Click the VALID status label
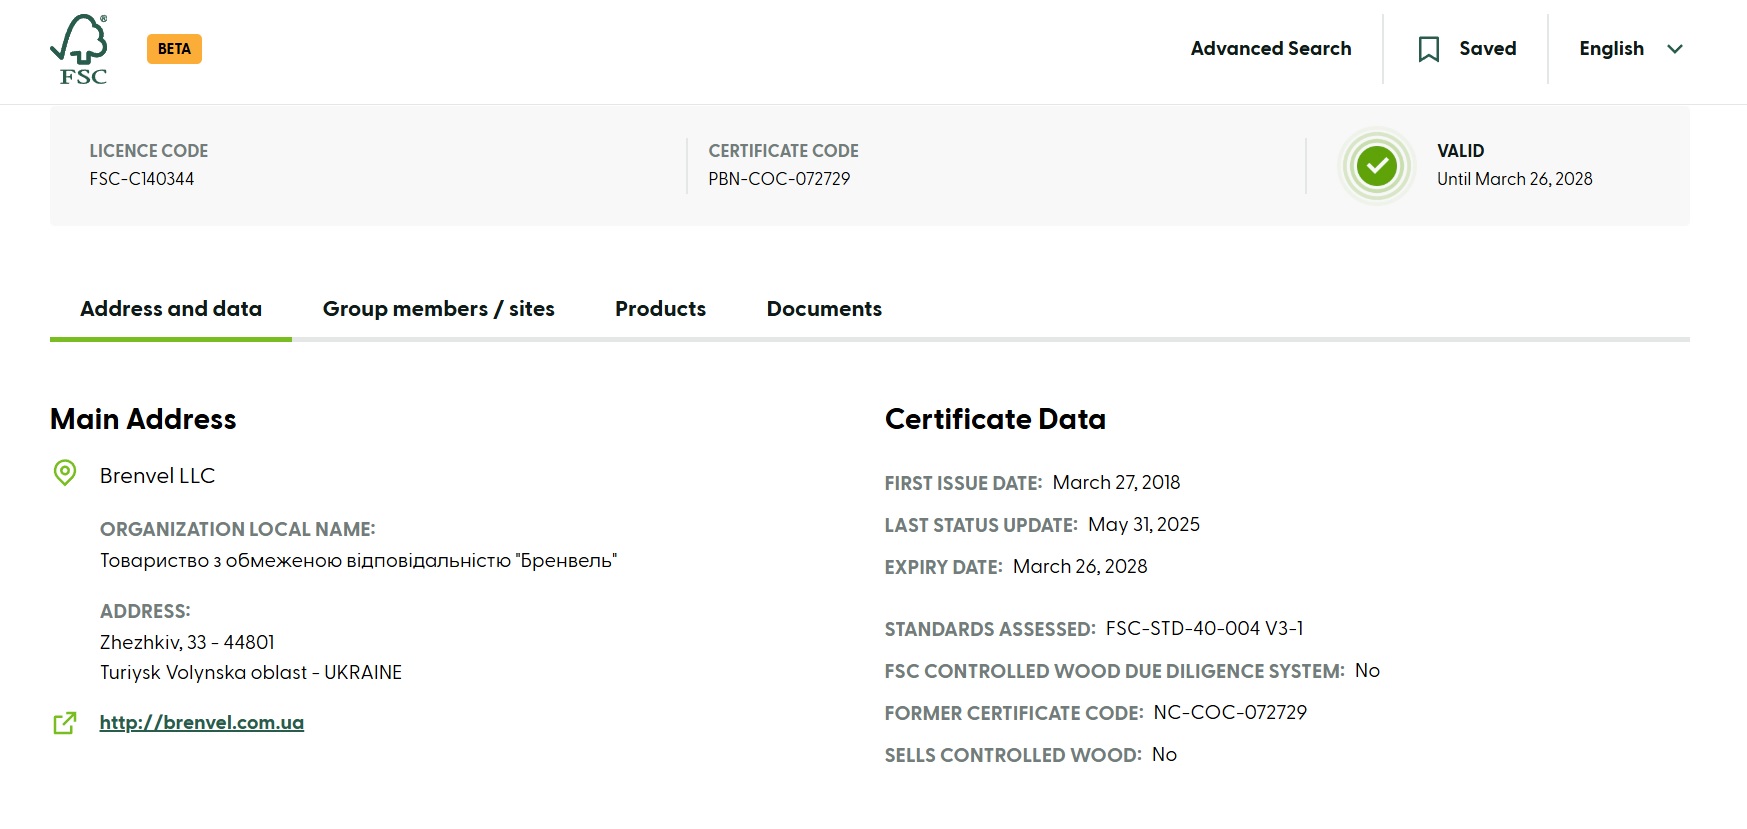1747x829 pixels. point(1461,151)
